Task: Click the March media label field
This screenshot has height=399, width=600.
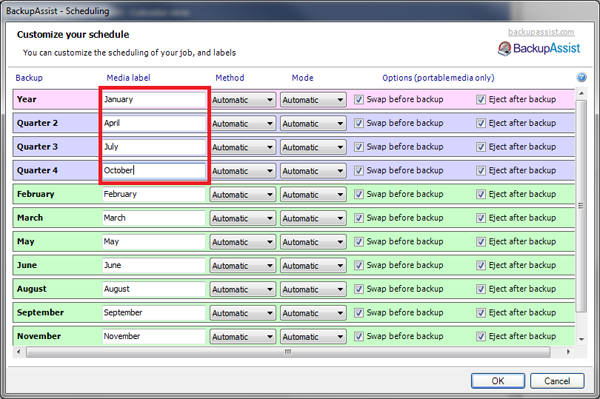Action: (x=154, y=218)
